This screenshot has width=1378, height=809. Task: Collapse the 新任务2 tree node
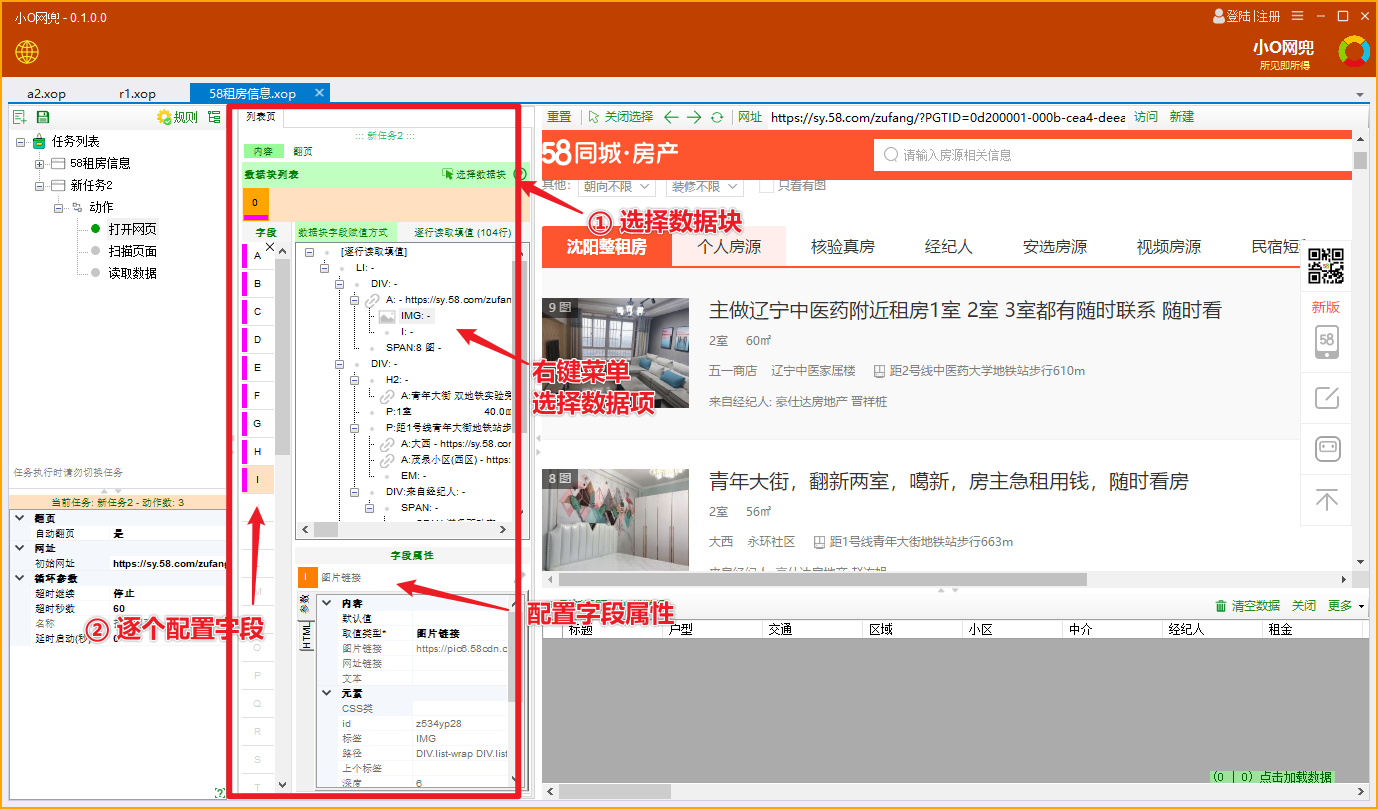39,185
